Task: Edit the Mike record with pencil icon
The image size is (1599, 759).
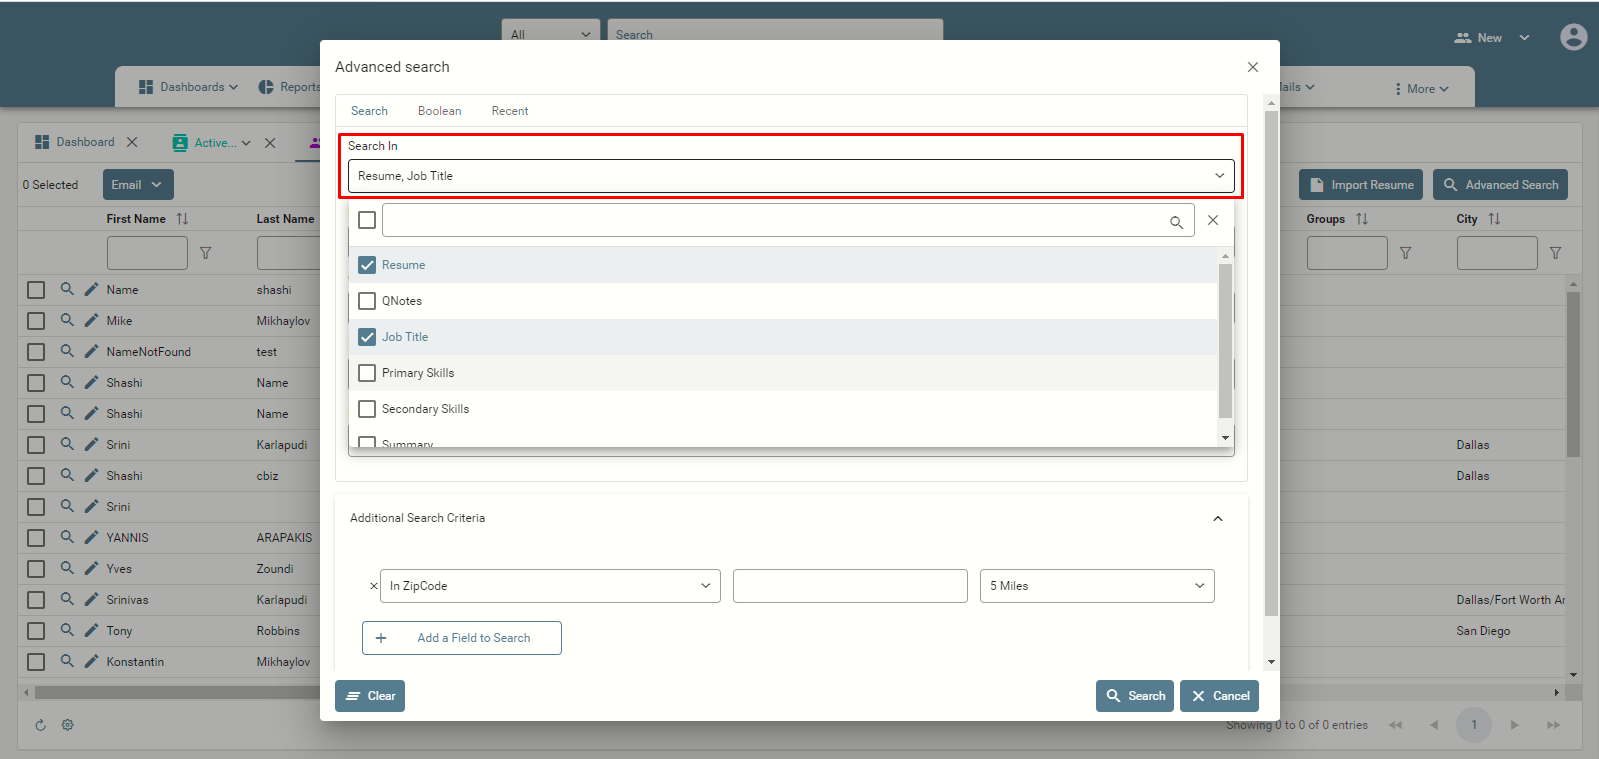Action: [x=91, y=320]
